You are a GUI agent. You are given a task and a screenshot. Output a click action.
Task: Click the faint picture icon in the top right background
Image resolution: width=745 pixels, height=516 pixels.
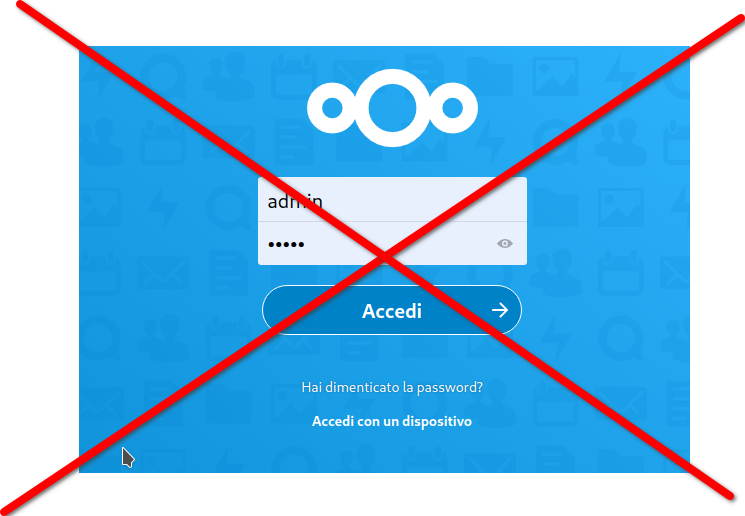(555, 76)
